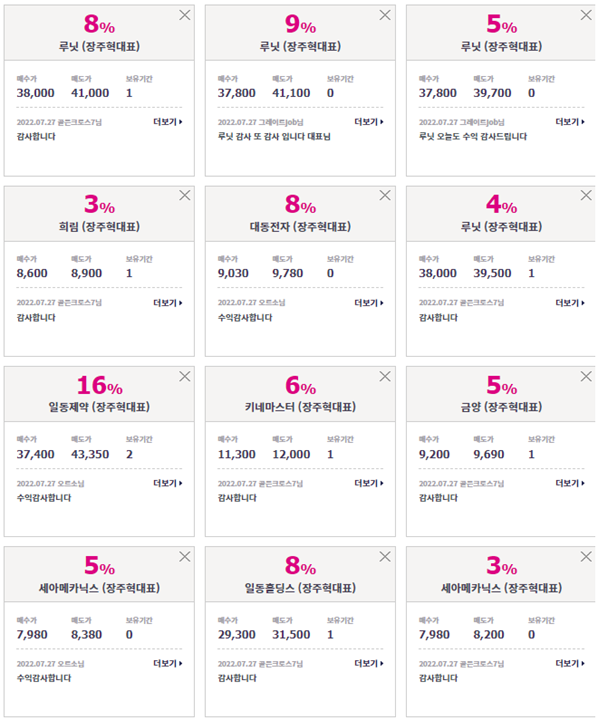Screen dimensions: 613x724
Task: Click the 루닛 감사 또 감사 review text
Action: pos(274,137)
